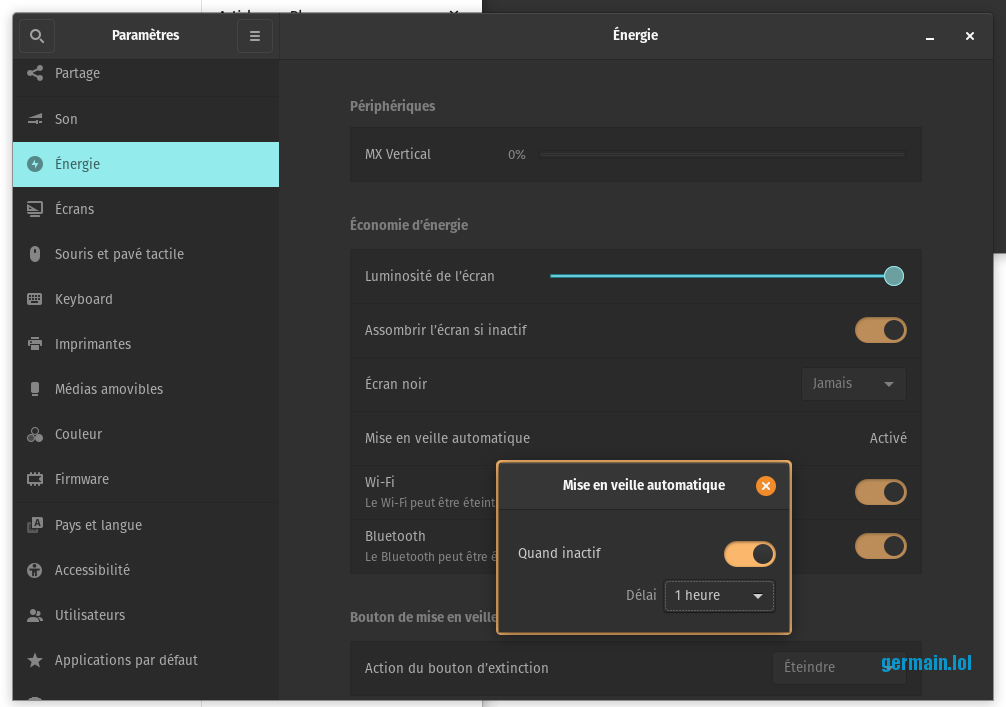This screenshot has width=1006, height=707.
Task: Click the Quand inactif label
Action: 559,554
